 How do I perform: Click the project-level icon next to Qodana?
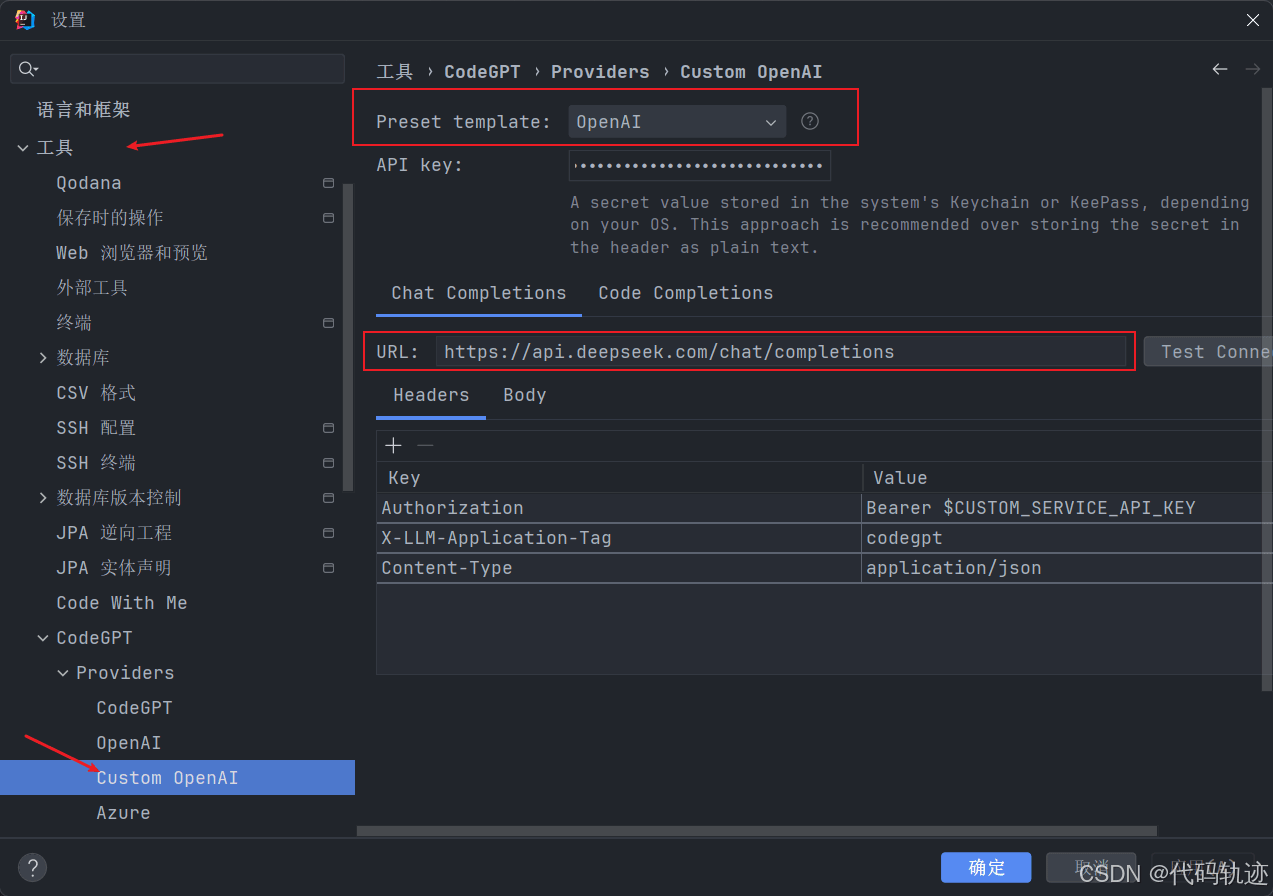[328, 183]
